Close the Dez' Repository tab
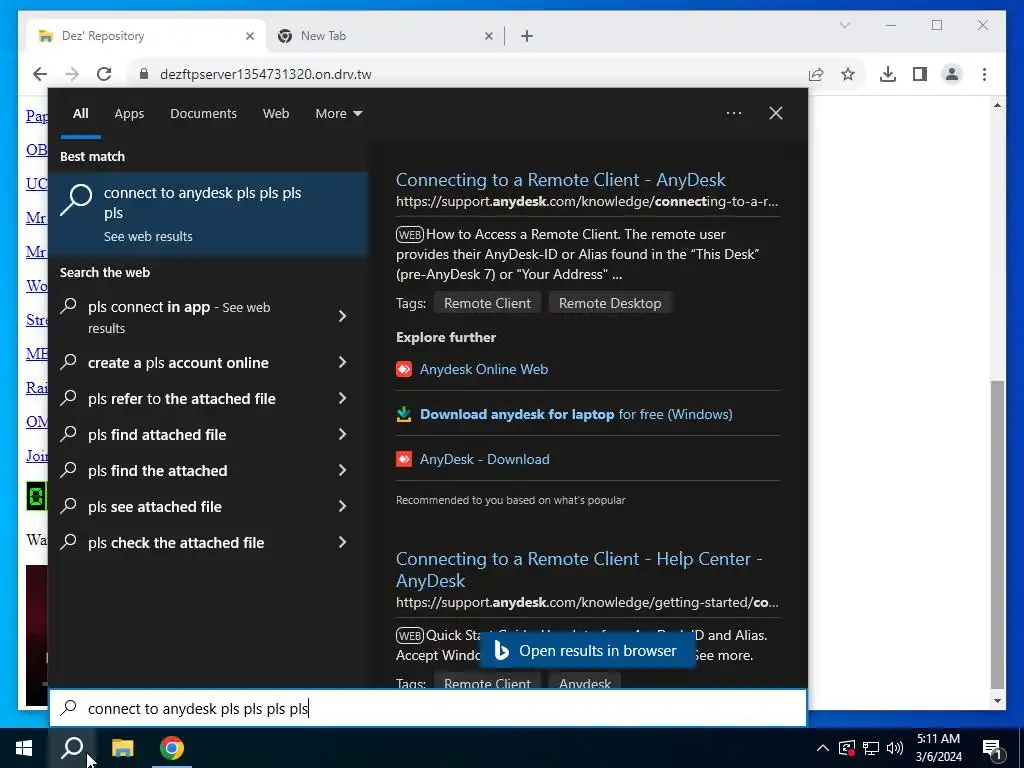The image size is (1024, 768). click(249, 36)
